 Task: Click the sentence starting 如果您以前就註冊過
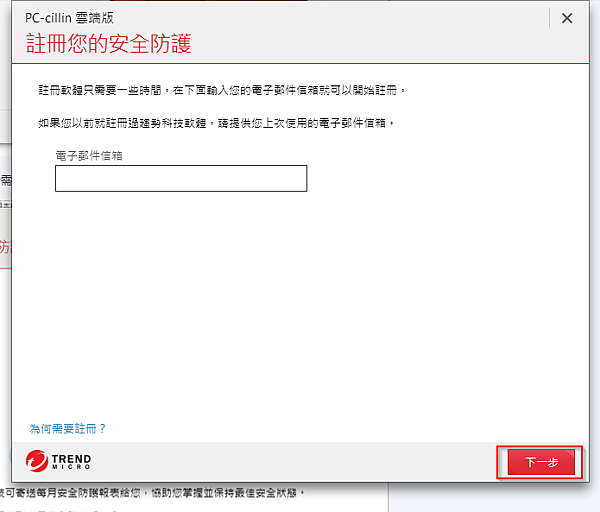tap(217, 123)
